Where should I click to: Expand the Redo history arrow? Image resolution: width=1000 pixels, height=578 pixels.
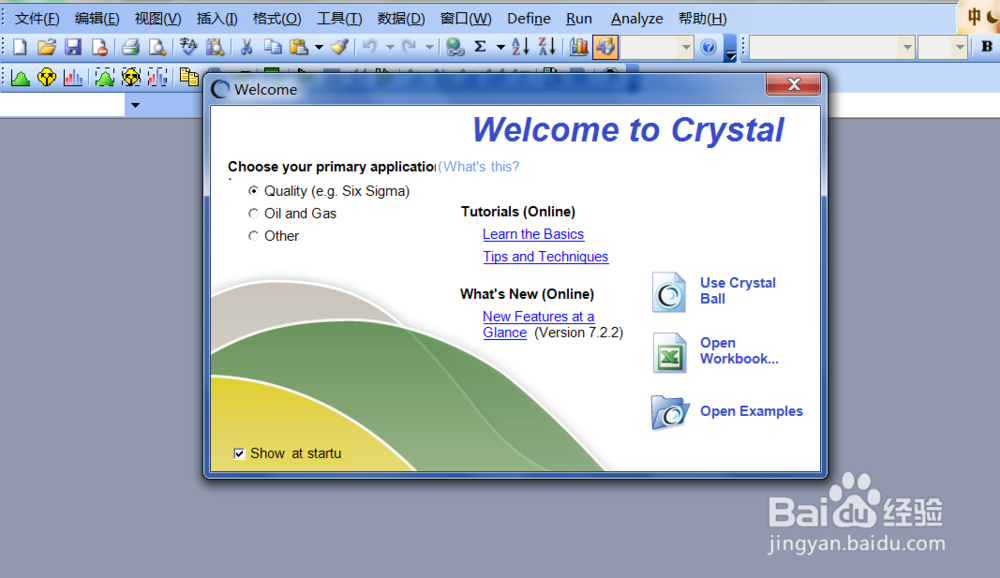tap(429, 47)
